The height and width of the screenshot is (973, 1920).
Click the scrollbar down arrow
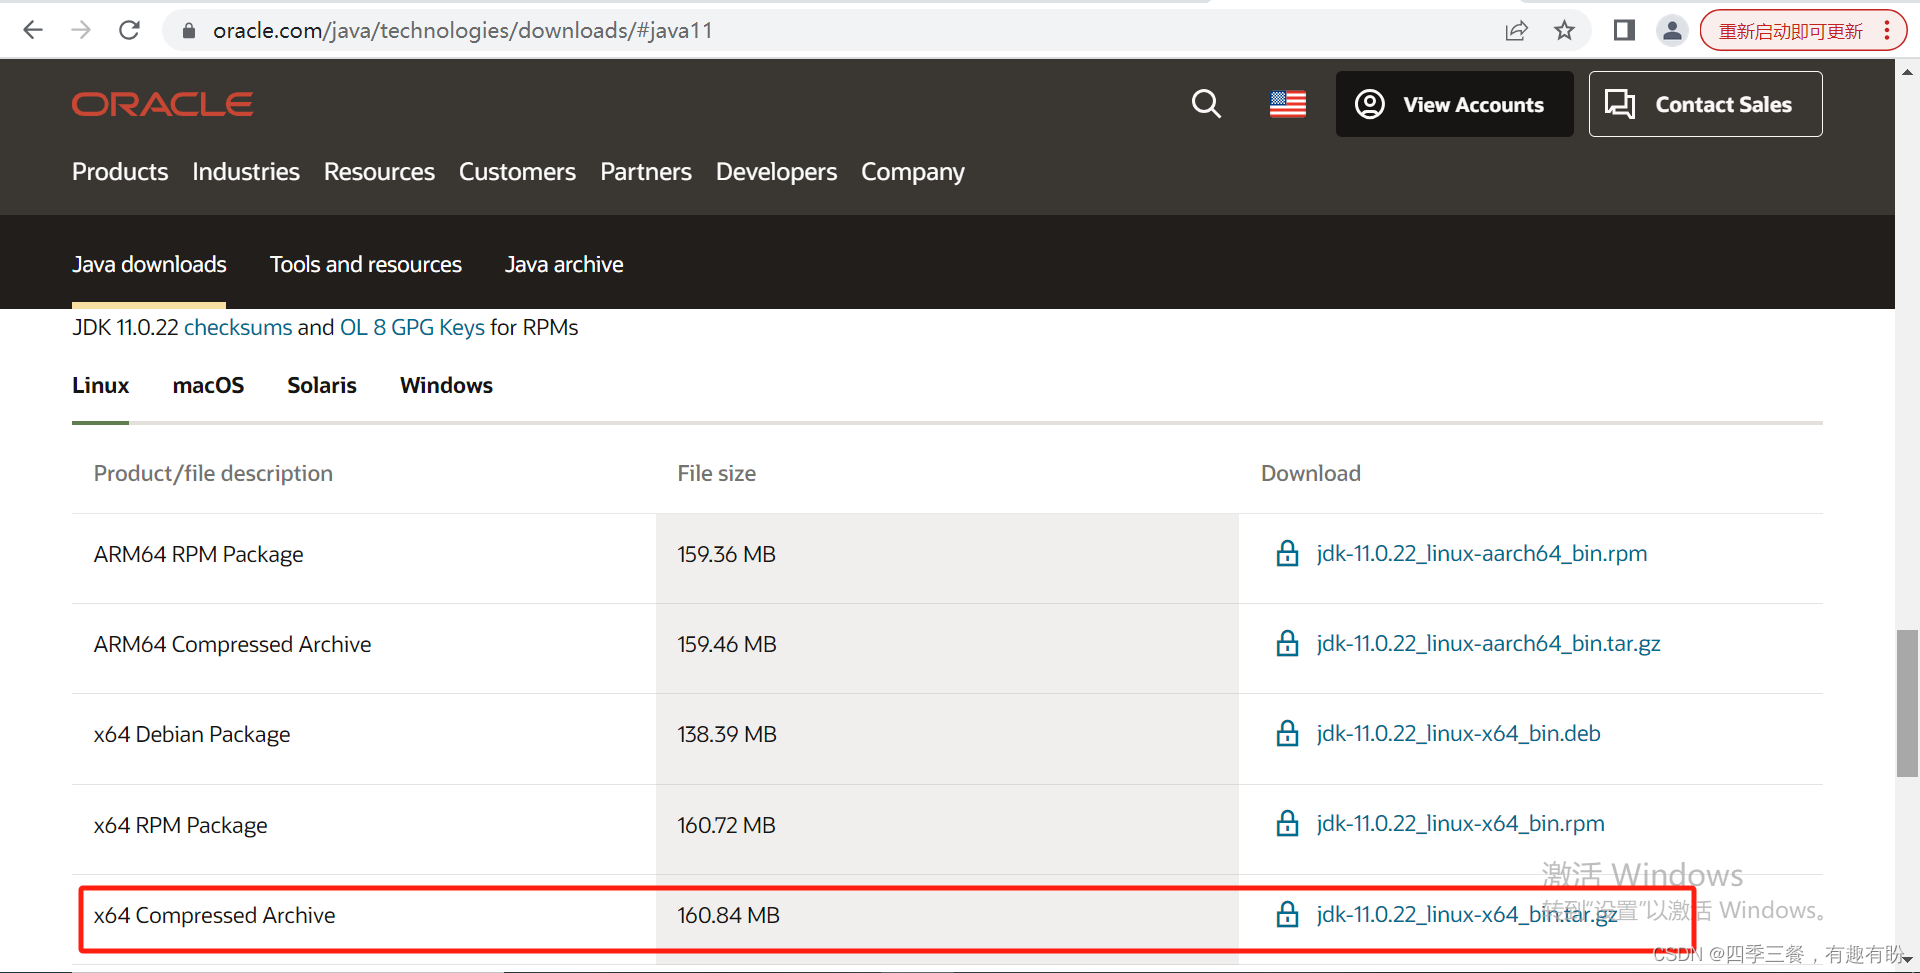[x=1907, y=960]
